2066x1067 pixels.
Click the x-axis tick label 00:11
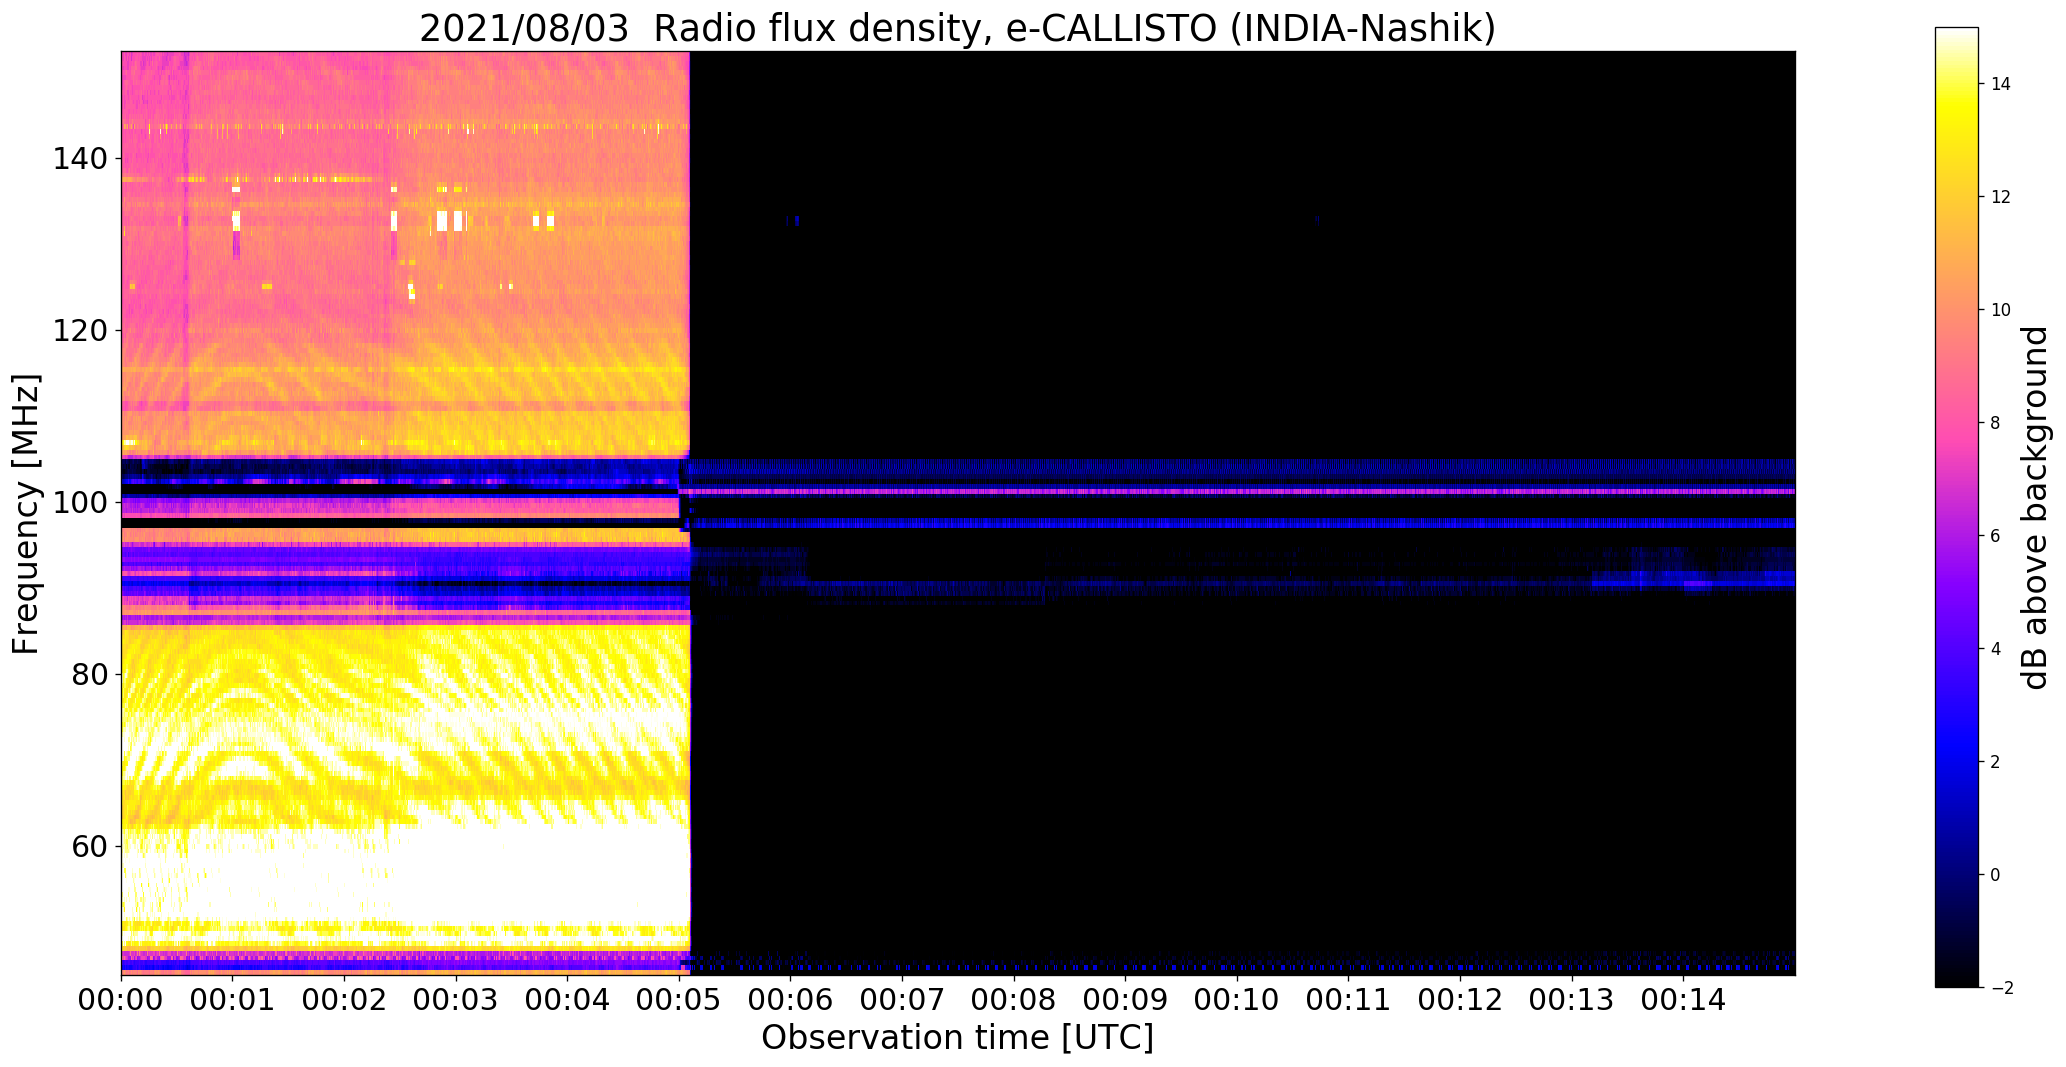tap(1348, 1000)
